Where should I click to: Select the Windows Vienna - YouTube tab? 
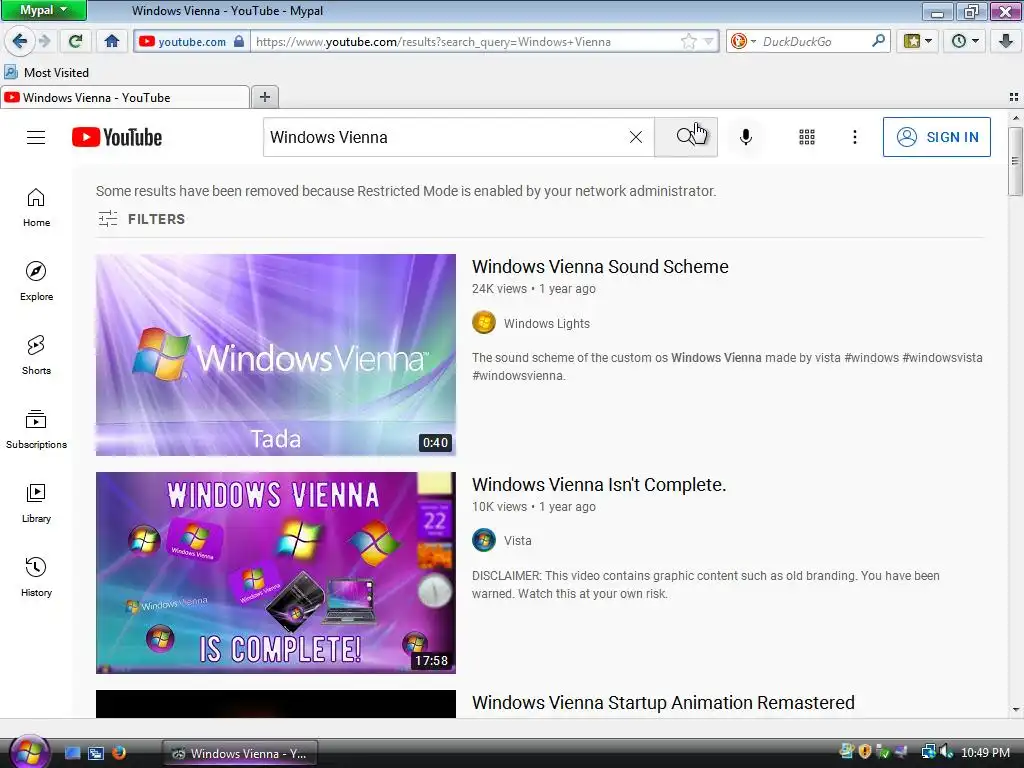point(125,97)
